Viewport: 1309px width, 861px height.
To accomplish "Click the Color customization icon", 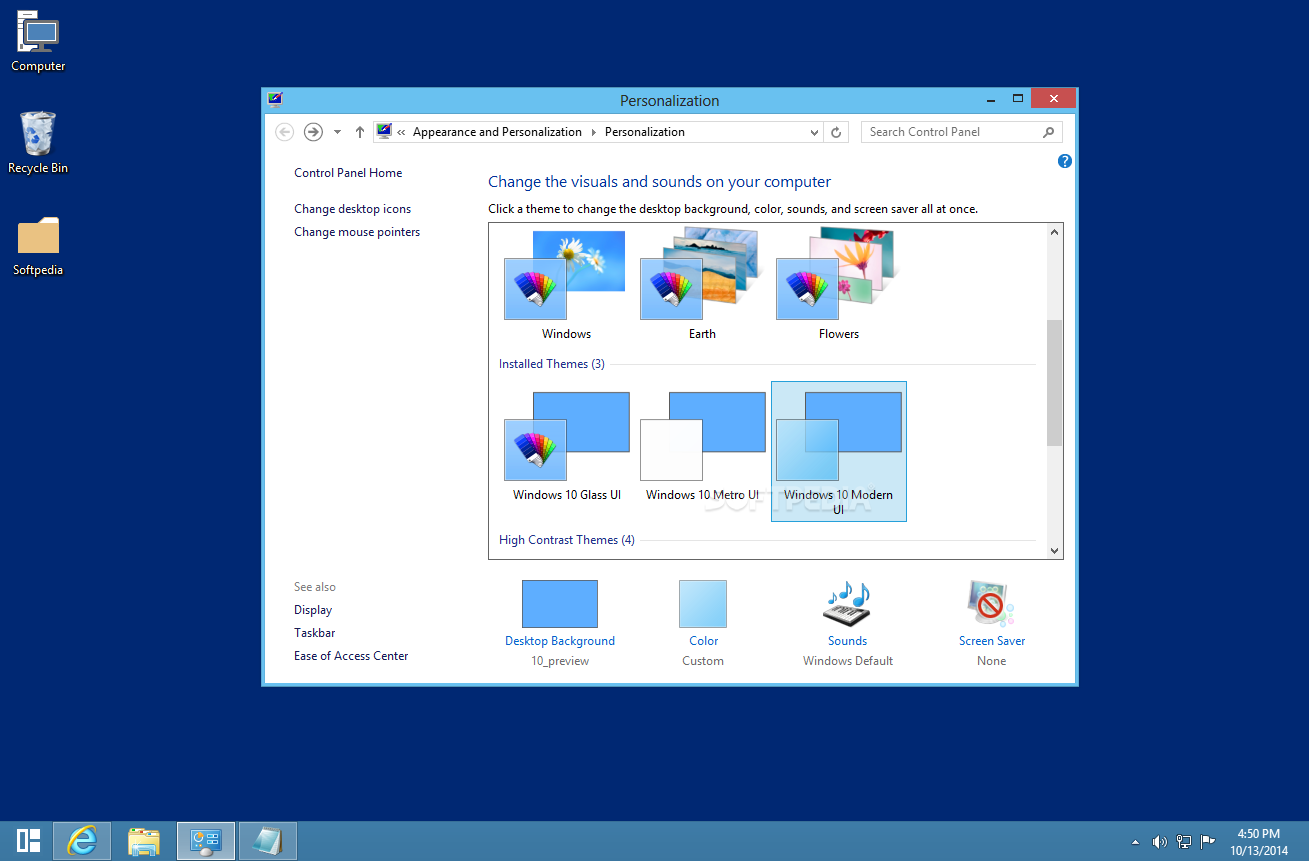I will coord(702,604).
